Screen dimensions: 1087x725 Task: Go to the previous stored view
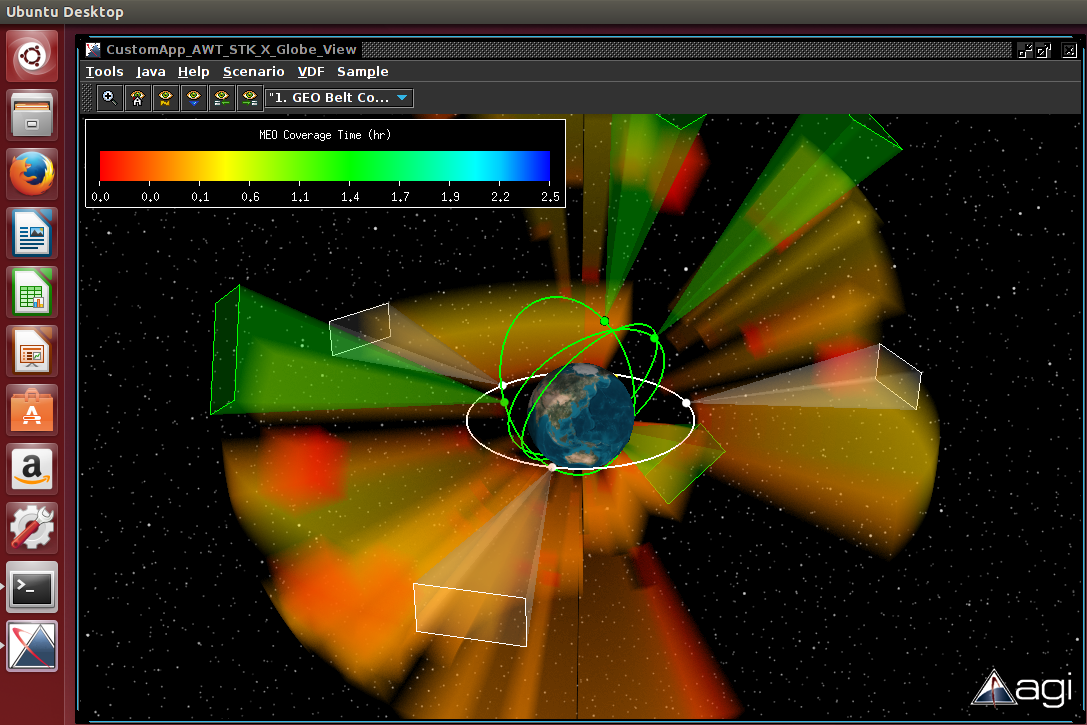[222, 98]
